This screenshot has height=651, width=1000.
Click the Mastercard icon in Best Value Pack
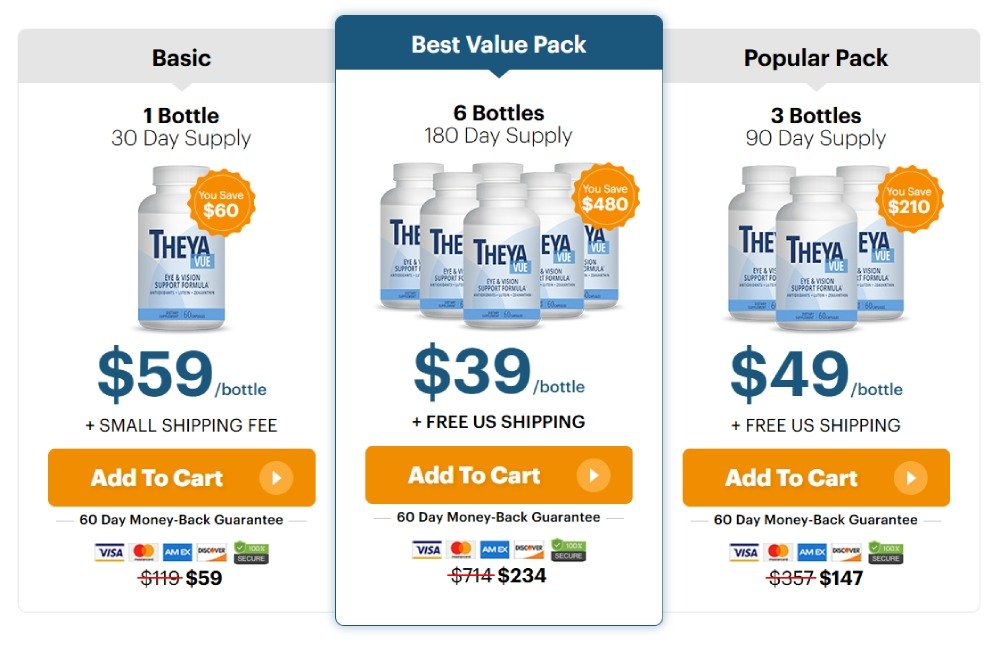(460, 549)
